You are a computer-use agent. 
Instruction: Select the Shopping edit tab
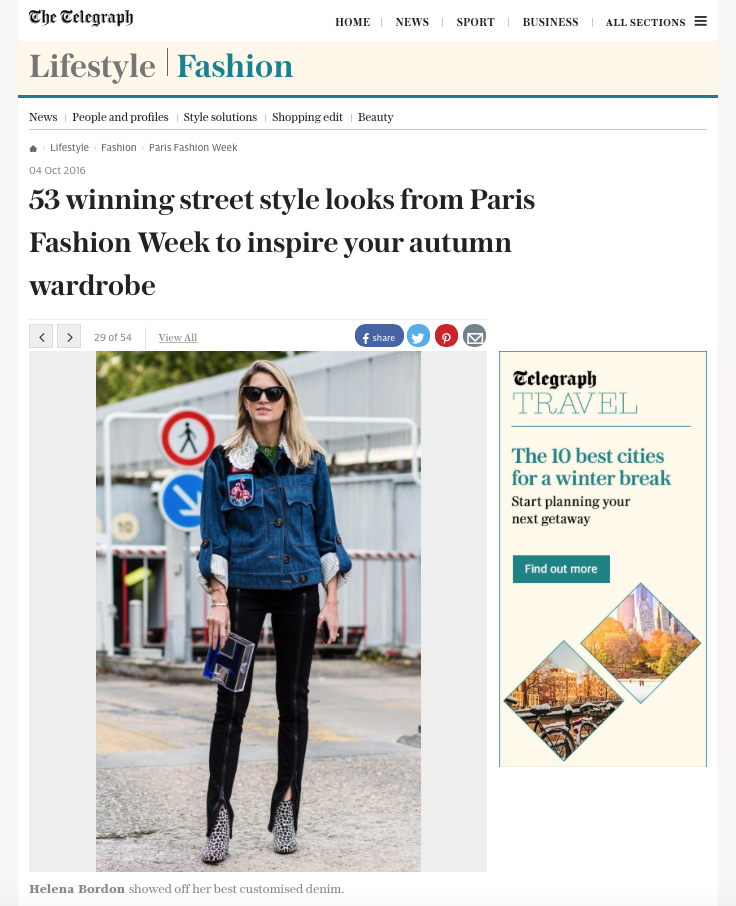[x=307, y=117]
